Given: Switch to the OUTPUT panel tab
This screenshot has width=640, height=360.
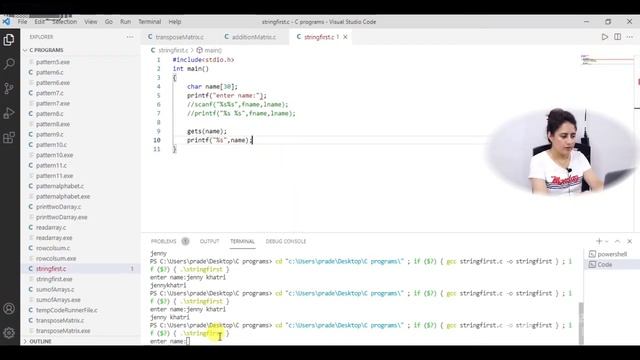Looking at the screenshot, I should click(x=209, y=241).
